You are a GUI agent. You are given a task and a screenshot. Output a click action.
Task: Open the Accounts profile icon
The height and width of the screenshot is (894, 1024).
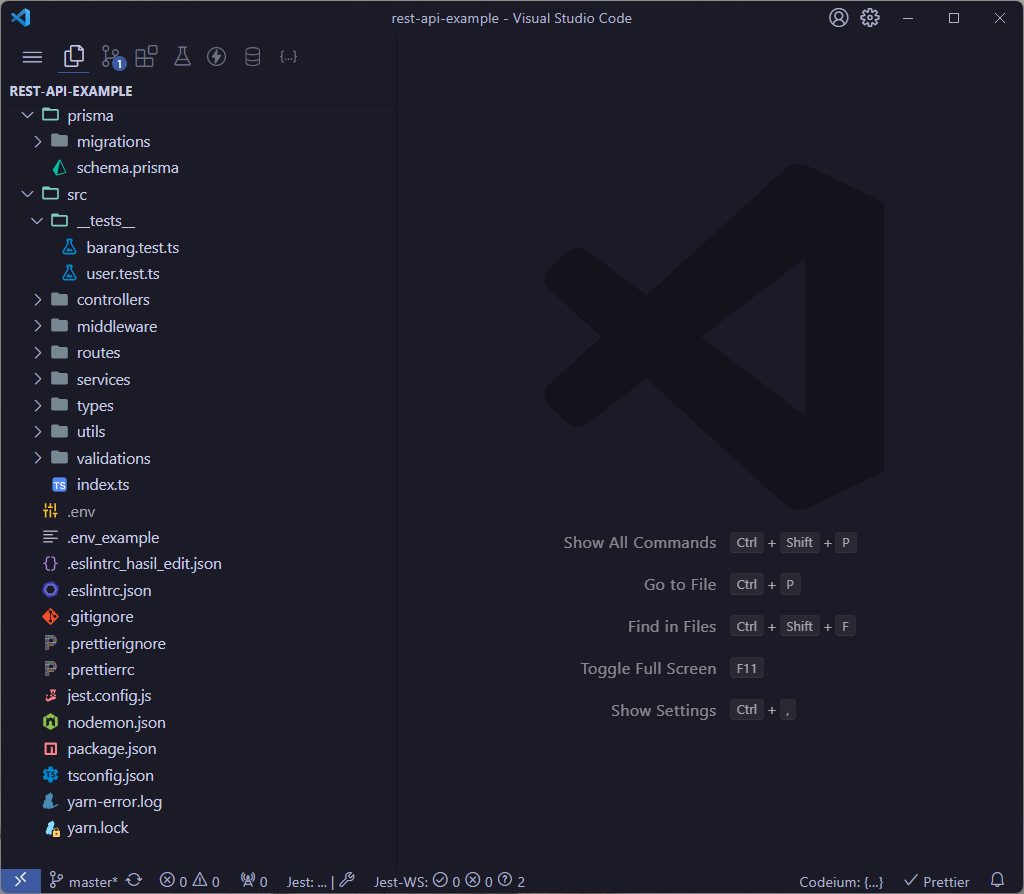point(839,18)
